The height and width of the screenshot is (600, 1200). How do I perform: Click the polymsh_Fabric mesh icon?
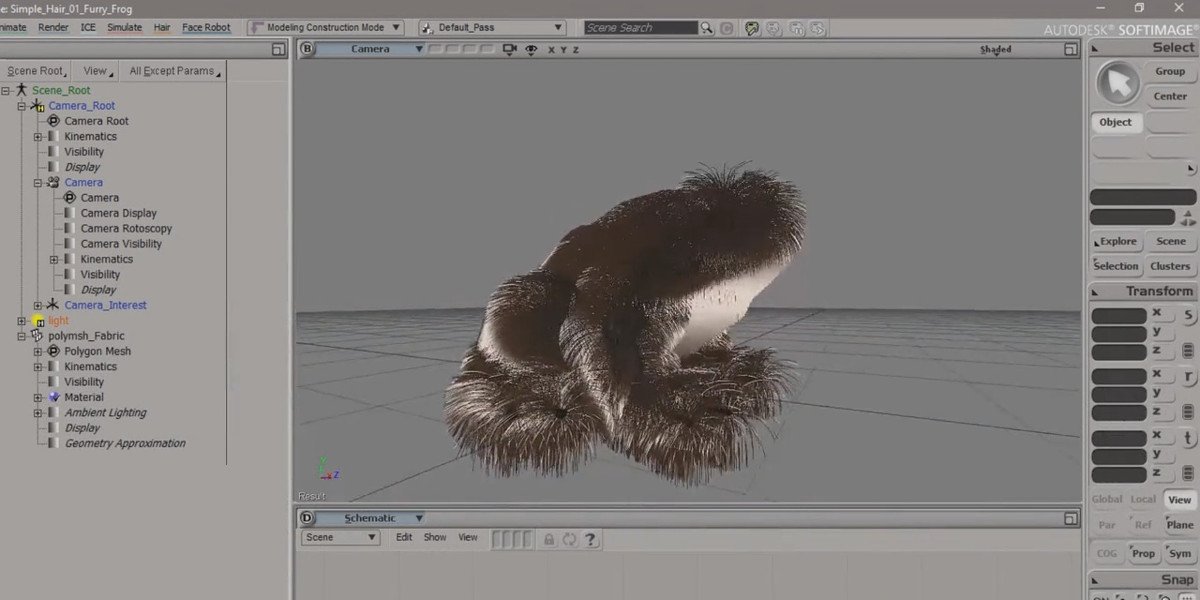pos(37,336)
